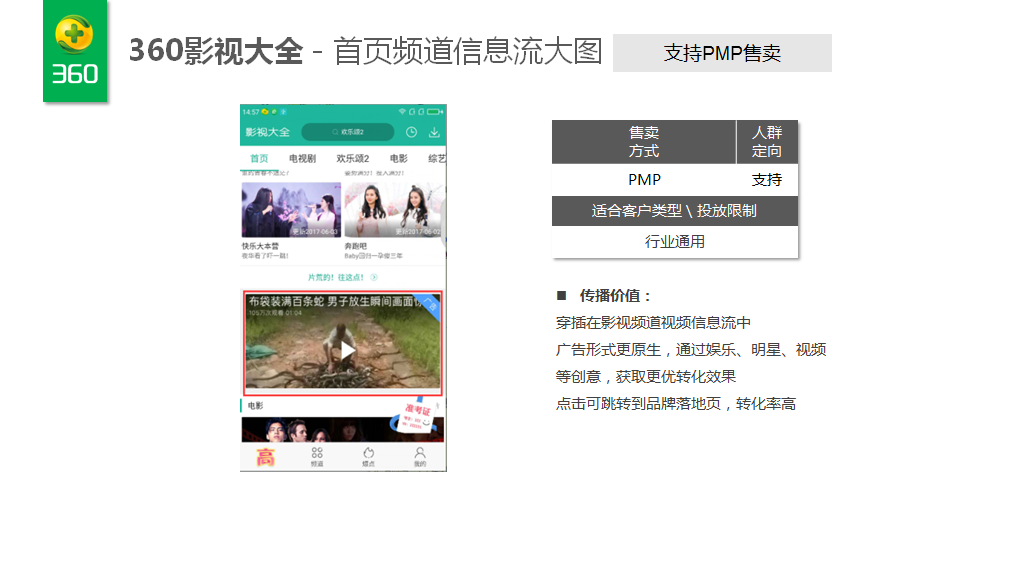
Task: Switch to the 电视剧 tab
Action: (x=302, y=158)
